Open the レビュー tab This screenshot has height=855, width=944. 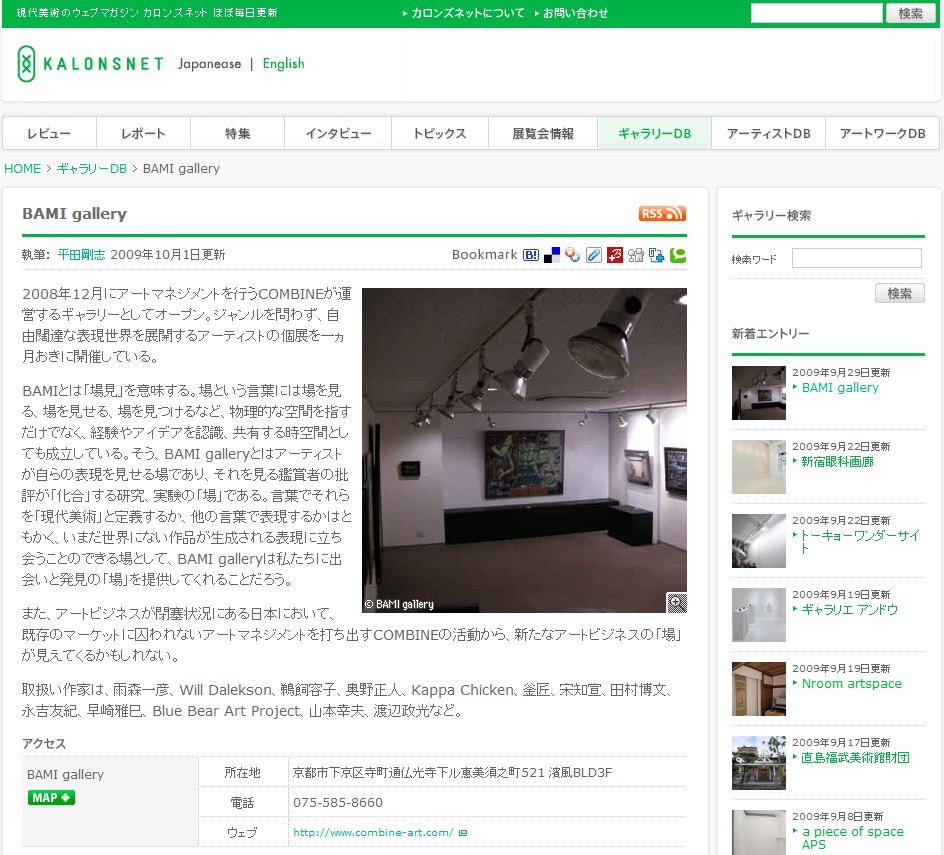[49, 134]
